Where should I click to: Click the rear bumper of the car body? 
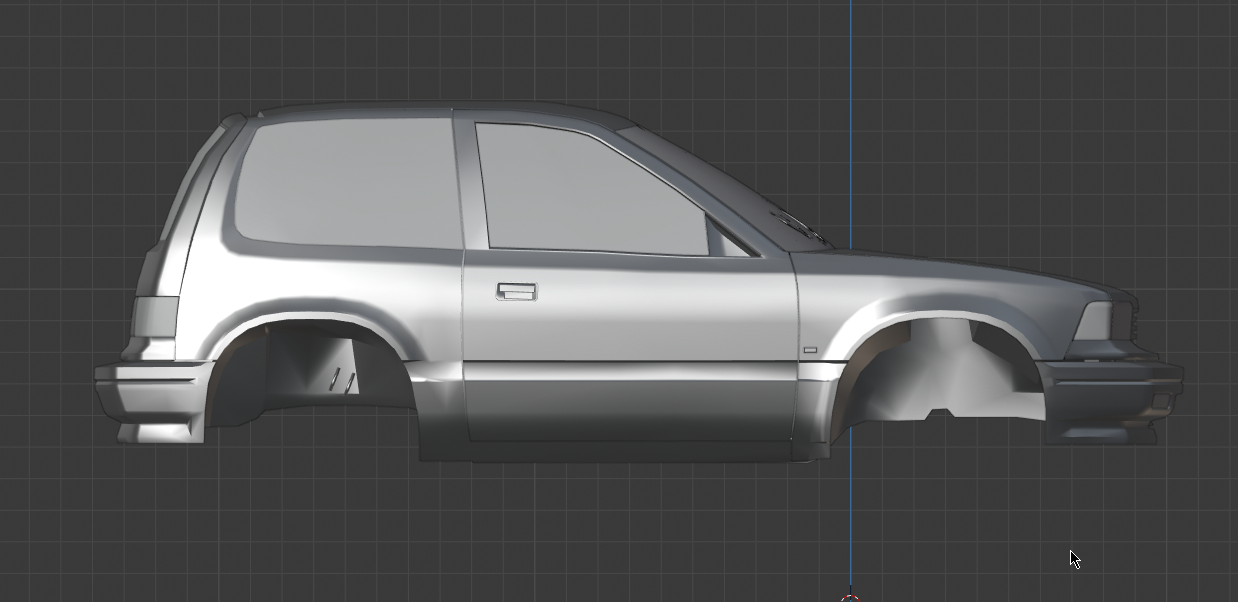(x=155, y=400)
